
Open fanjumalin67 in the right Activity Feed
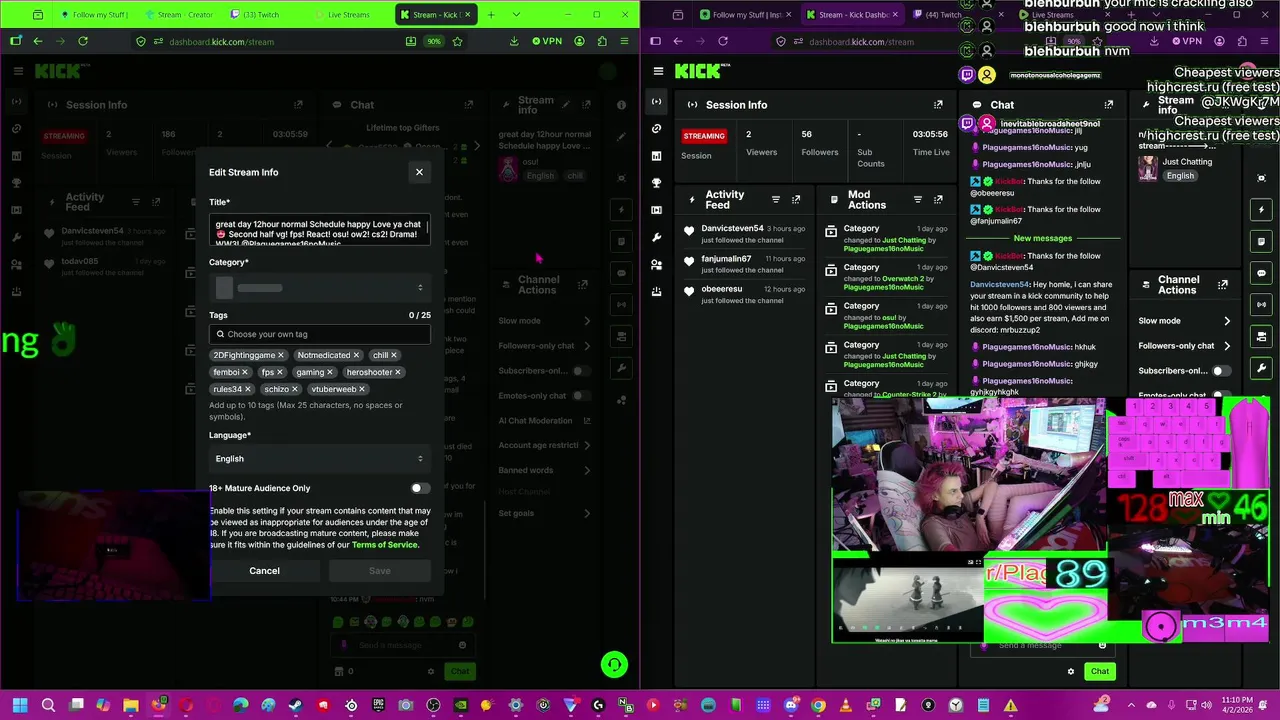point(726,259)
